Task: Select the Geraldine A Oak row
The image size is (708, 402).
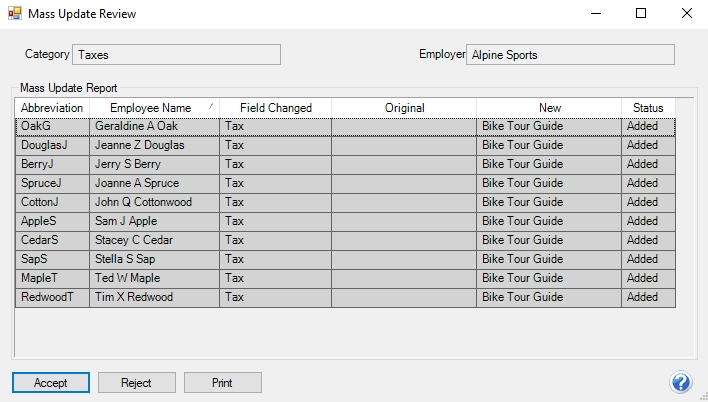Action: (345, 126)
